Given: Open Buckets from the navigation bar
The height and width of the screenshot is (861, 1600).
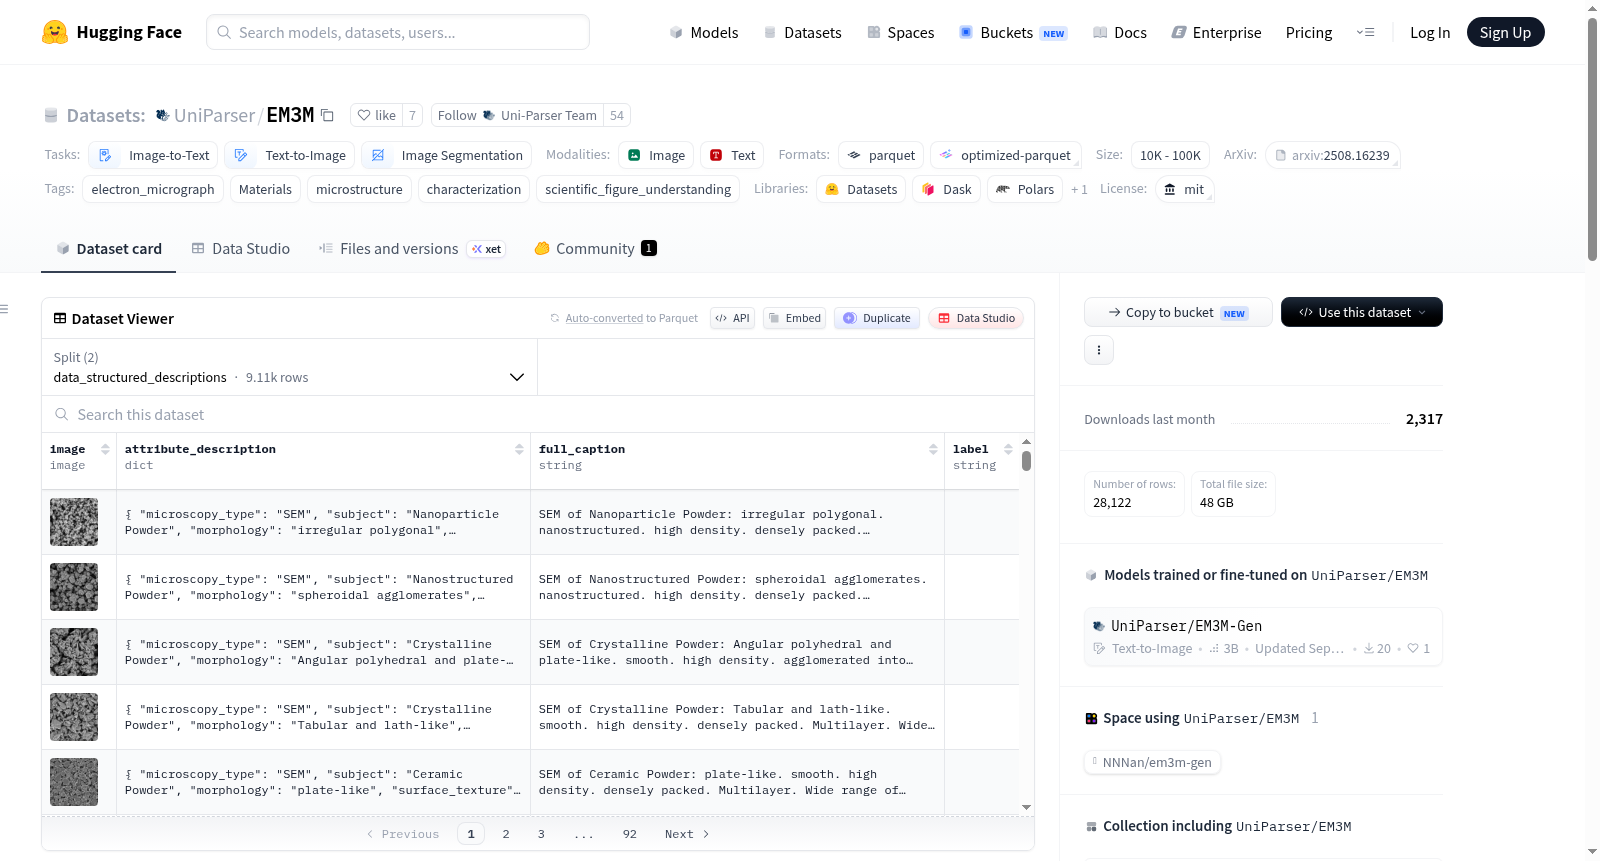Looking at the screenshot, I should click(x=1013, y=32).
